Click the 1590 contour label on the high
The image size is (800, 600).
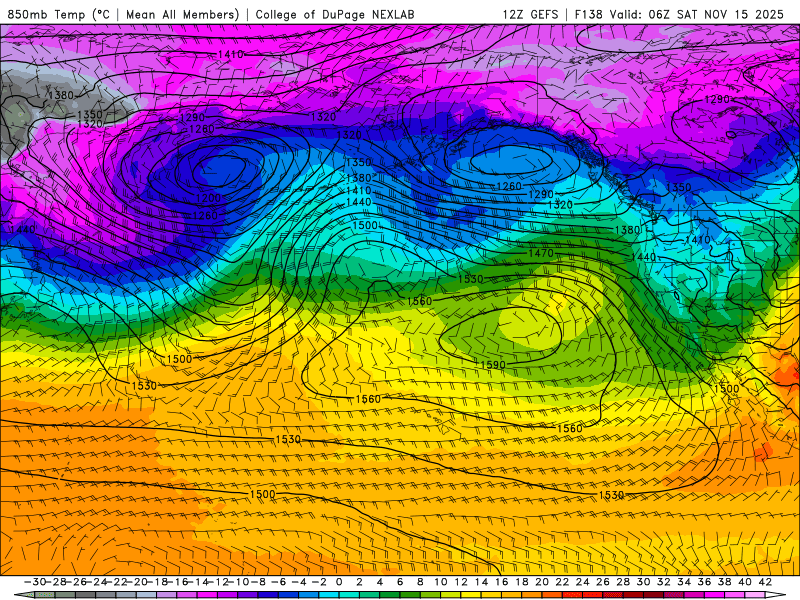493,365
